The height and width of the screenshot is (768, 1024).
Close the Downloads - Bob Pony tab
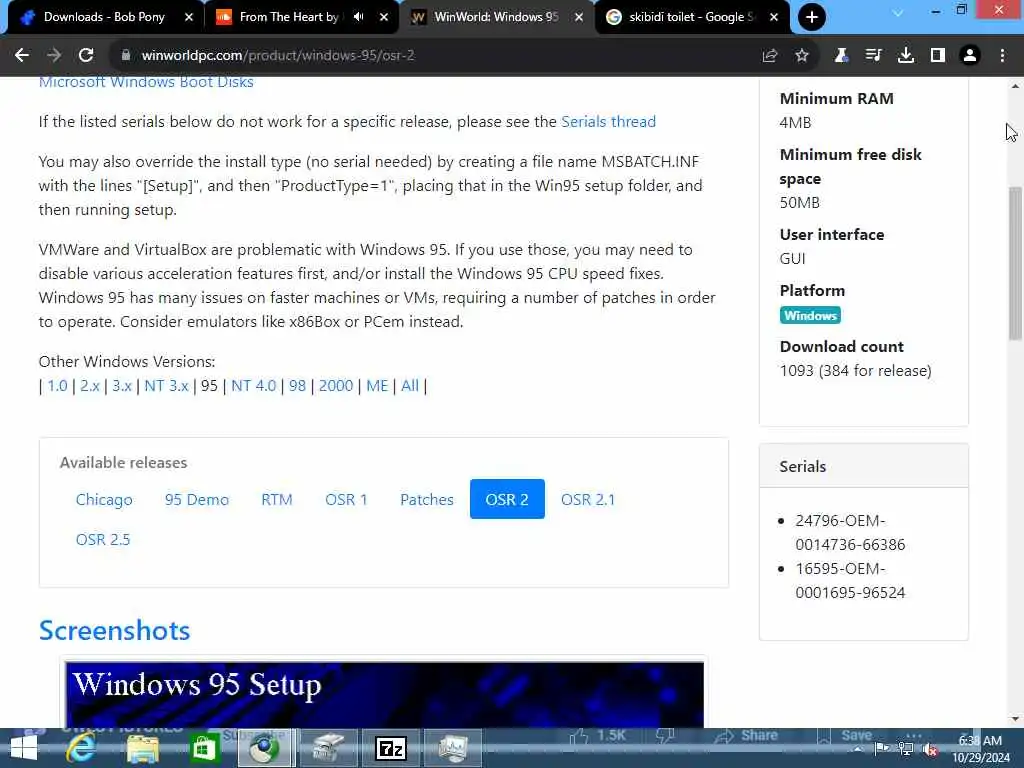point(189,17)
